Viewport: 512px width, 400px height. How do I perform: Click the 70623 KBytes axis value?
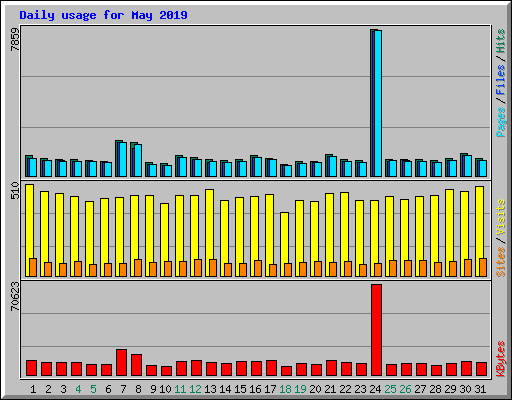tap(15, 296)
